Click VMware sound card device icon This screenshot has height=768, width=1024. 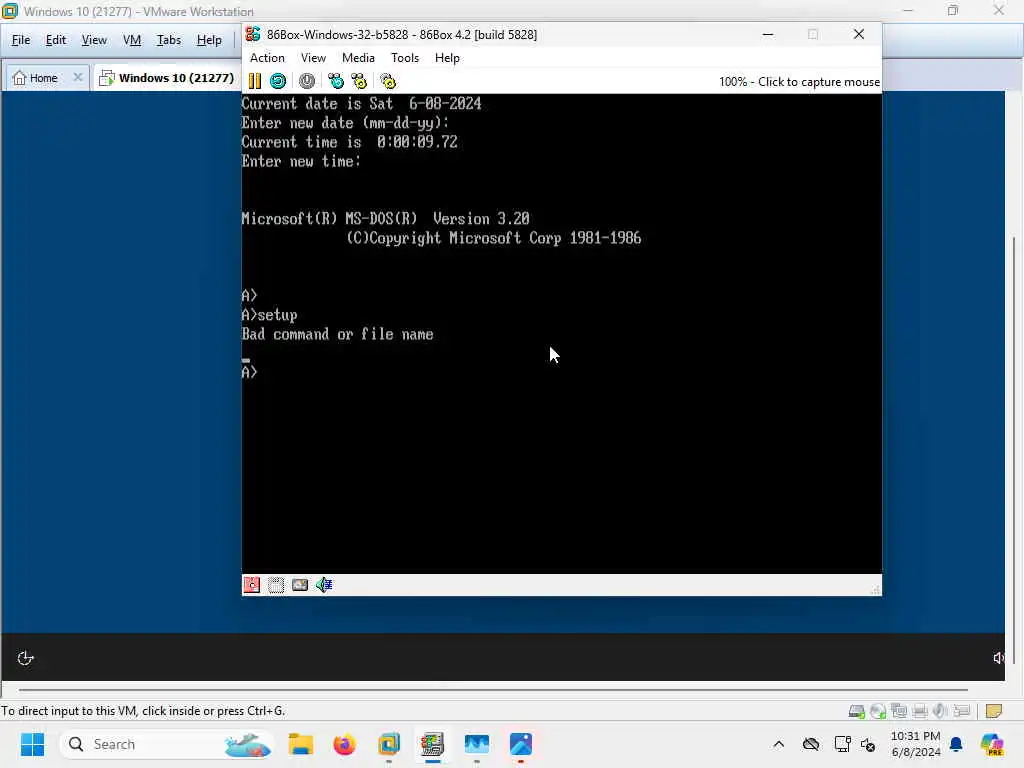(940, 711)
